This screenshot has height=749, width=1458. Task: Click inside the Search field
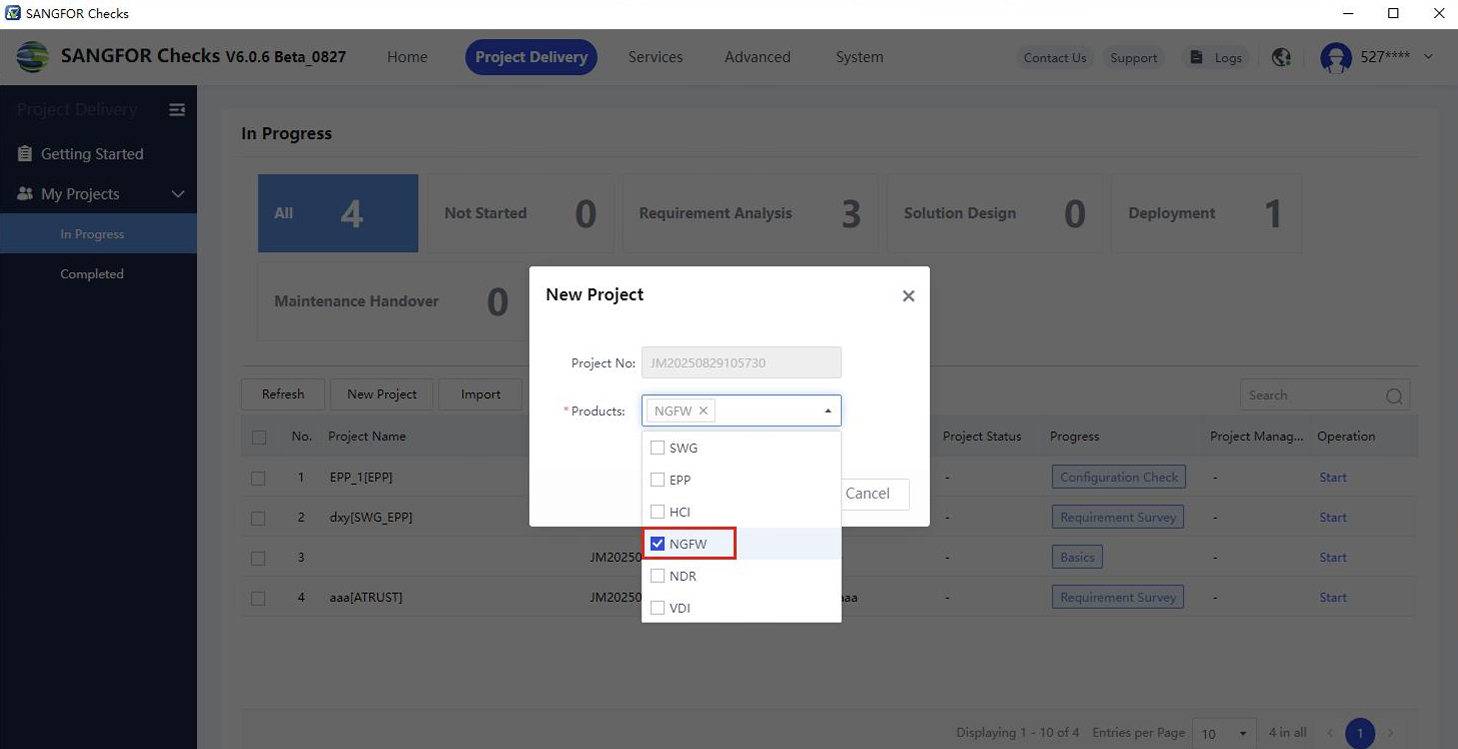tap(1310, 395)
